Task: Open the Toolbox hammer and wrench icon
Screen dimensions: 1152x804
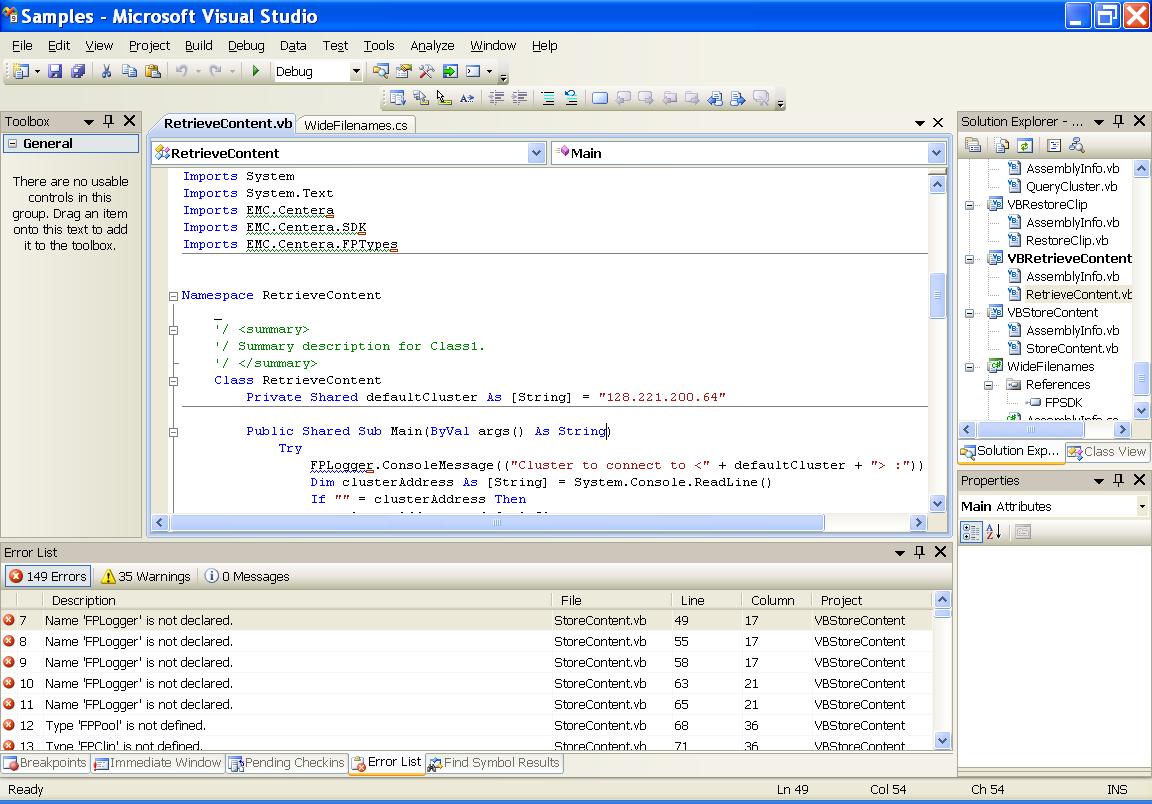Action: [x=426, y=71]
